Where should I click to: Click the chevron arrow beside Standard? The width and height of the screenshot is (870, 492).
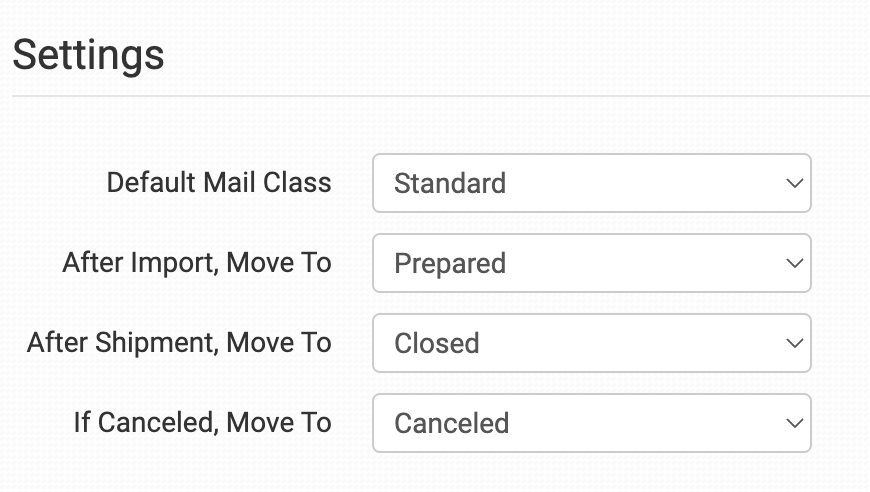795,184
